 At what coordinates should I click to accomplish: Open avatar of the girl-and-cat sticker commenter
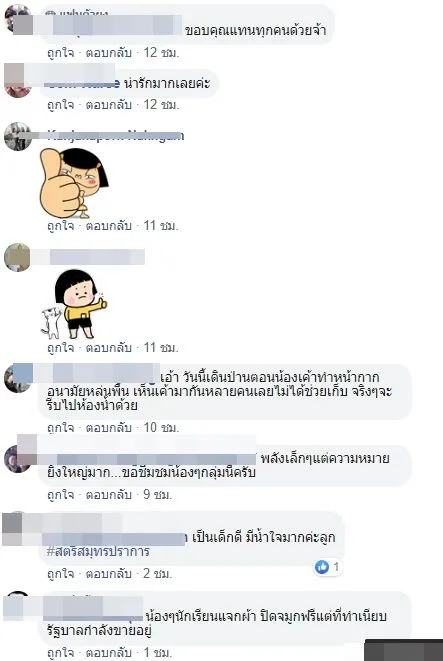click(17, 257)
